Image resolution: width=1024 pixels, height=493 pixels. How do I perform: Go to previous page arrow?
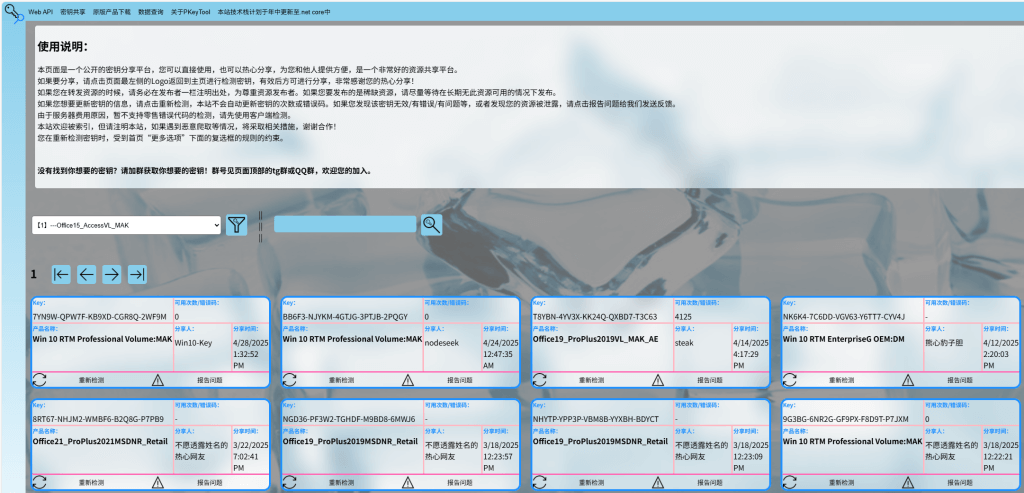pos(87,274)
